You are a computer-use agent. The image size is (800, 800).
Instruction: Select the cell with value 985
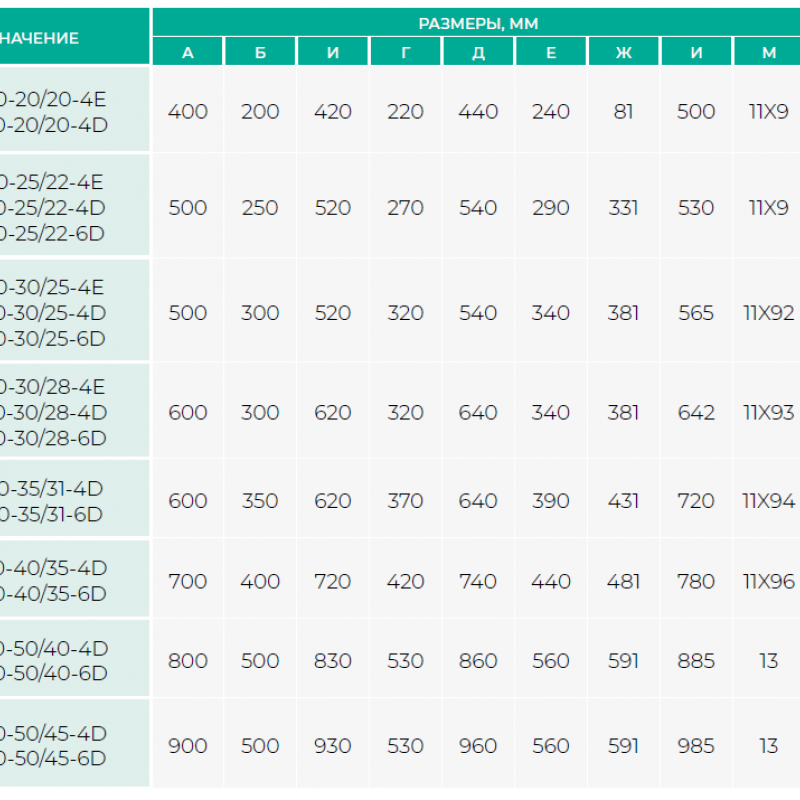pos(696,746)
